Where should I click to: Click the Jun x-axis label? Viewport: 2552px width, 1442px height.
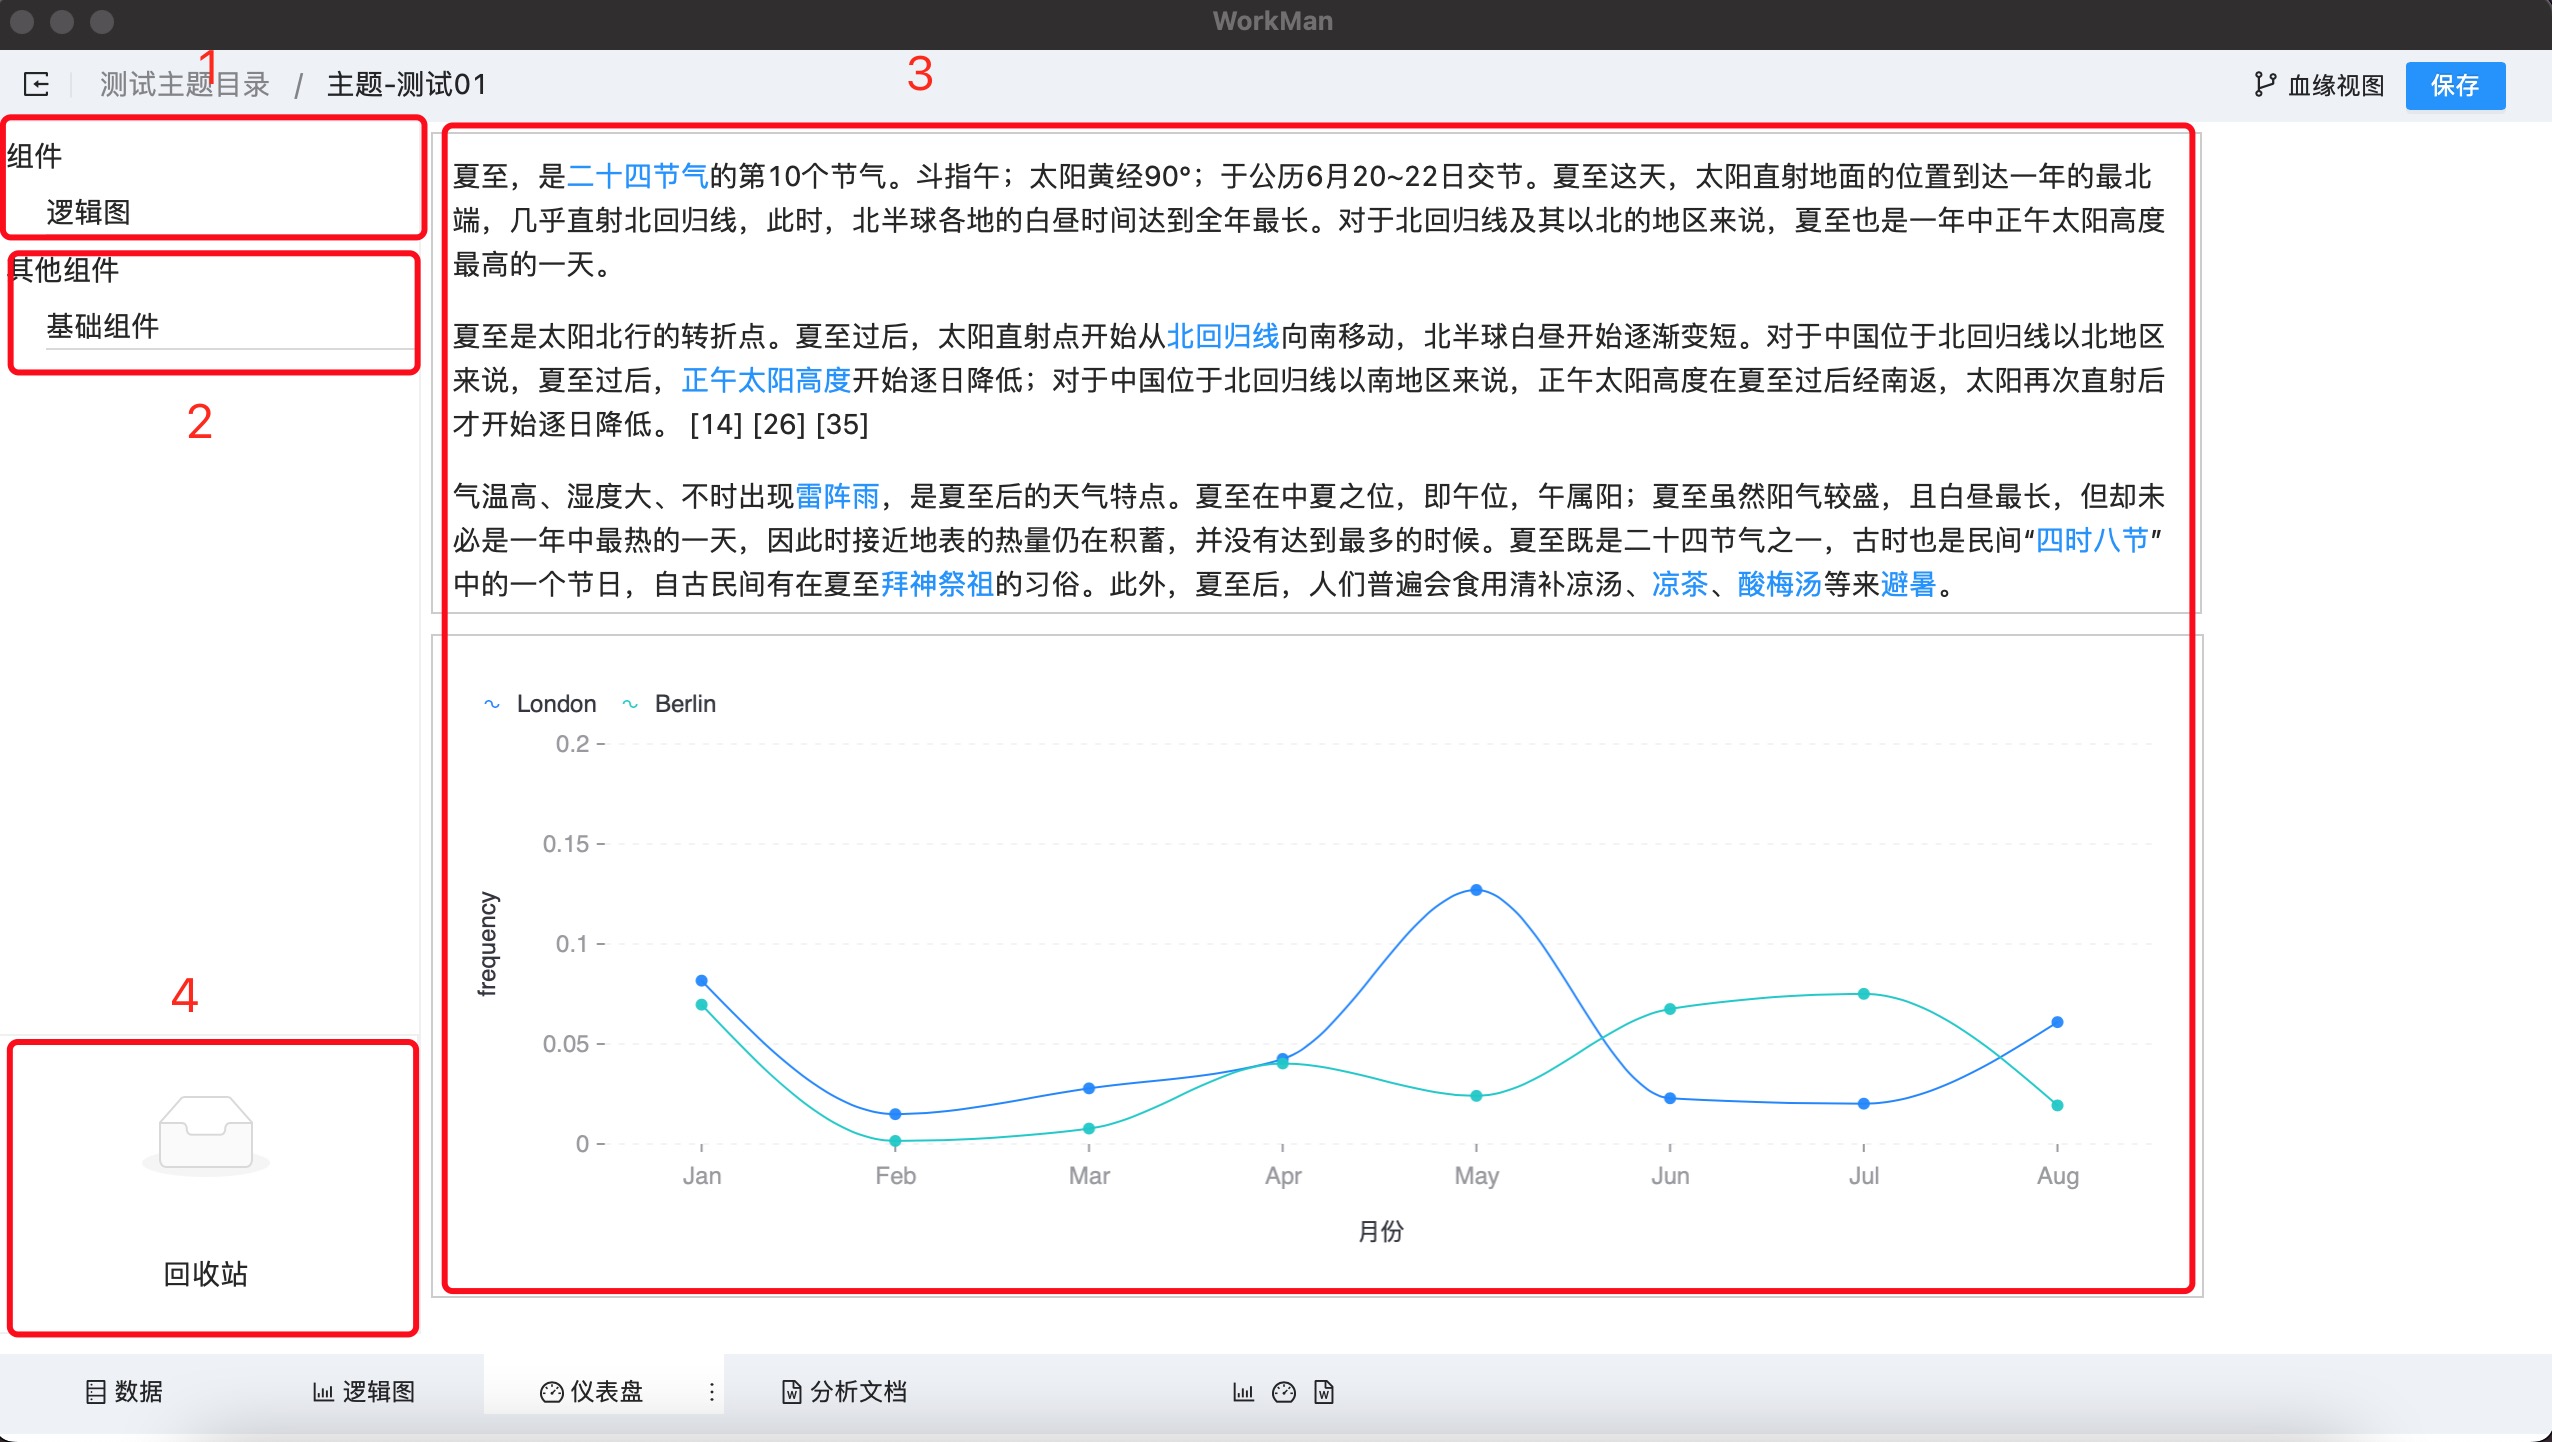(1670, 1176)
